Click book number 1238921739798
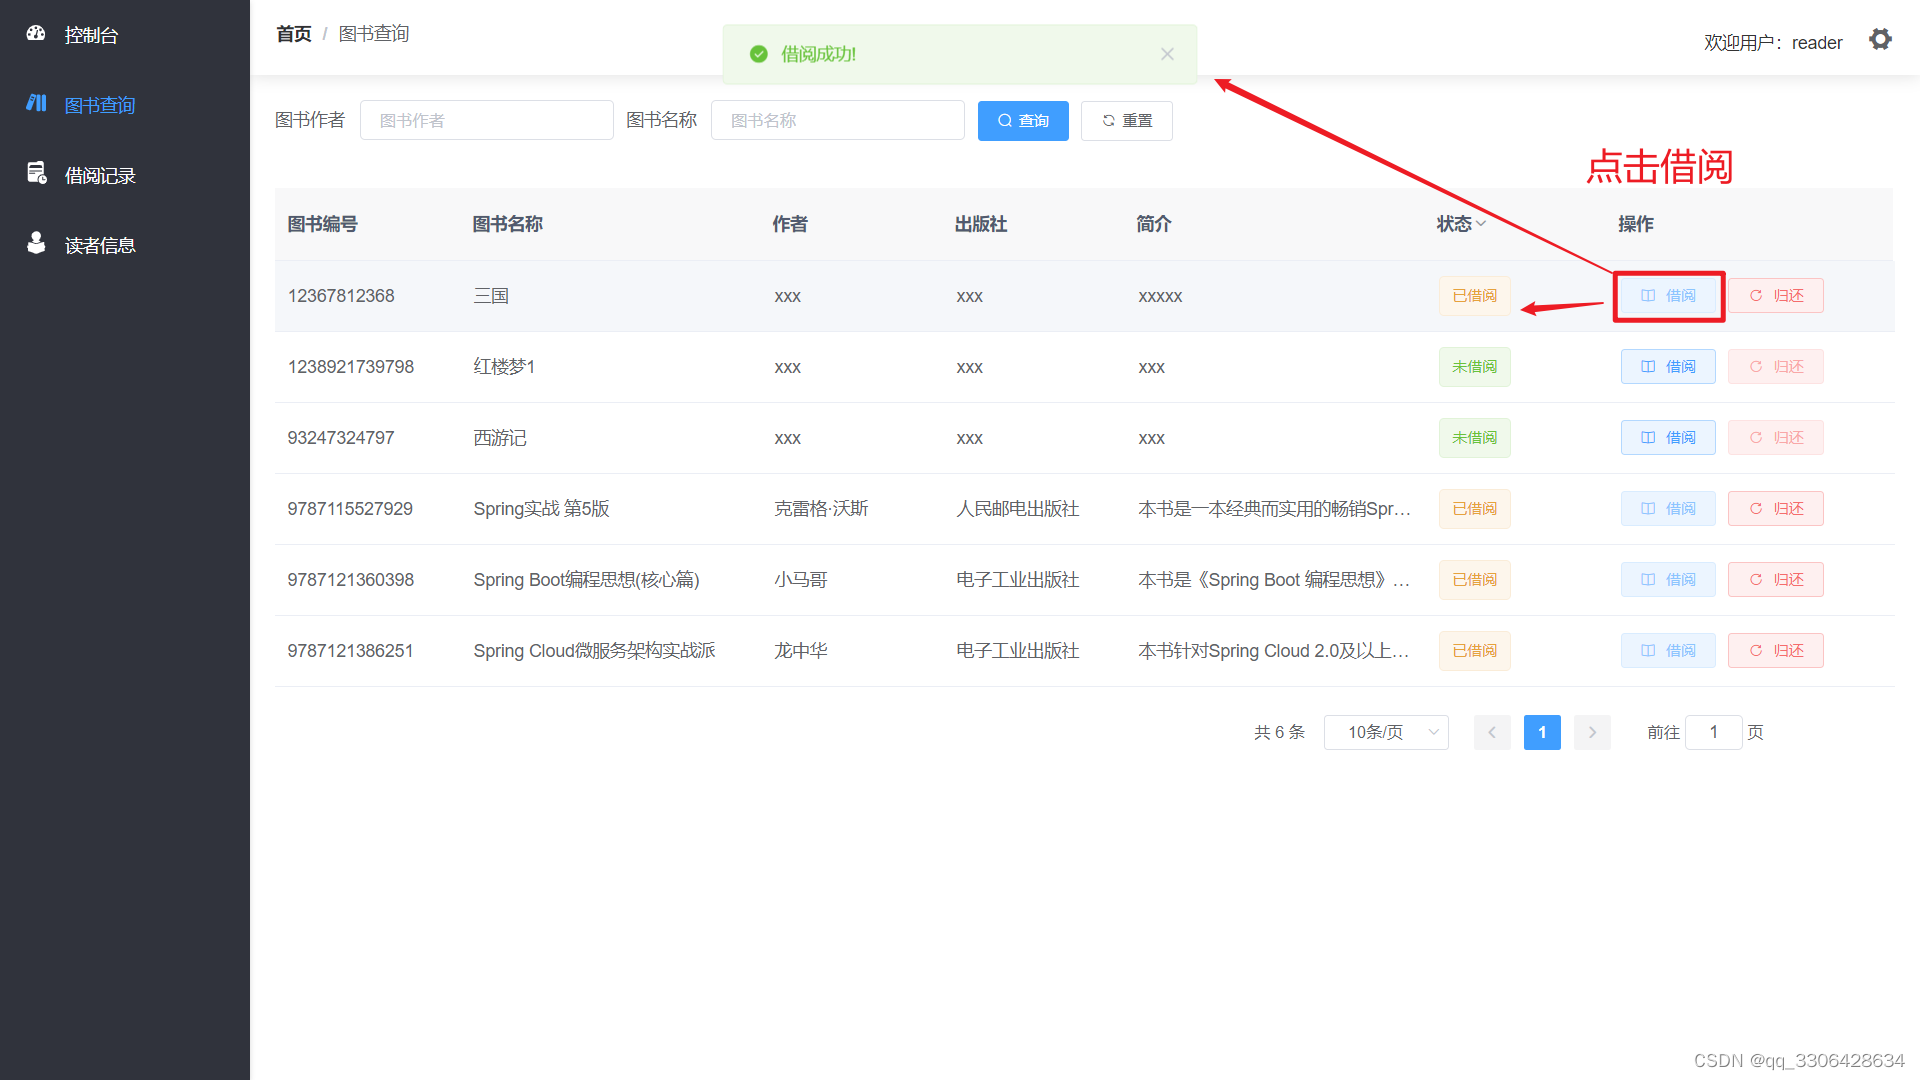The height and width of the screenshot is (1080, 1920). 351,367
